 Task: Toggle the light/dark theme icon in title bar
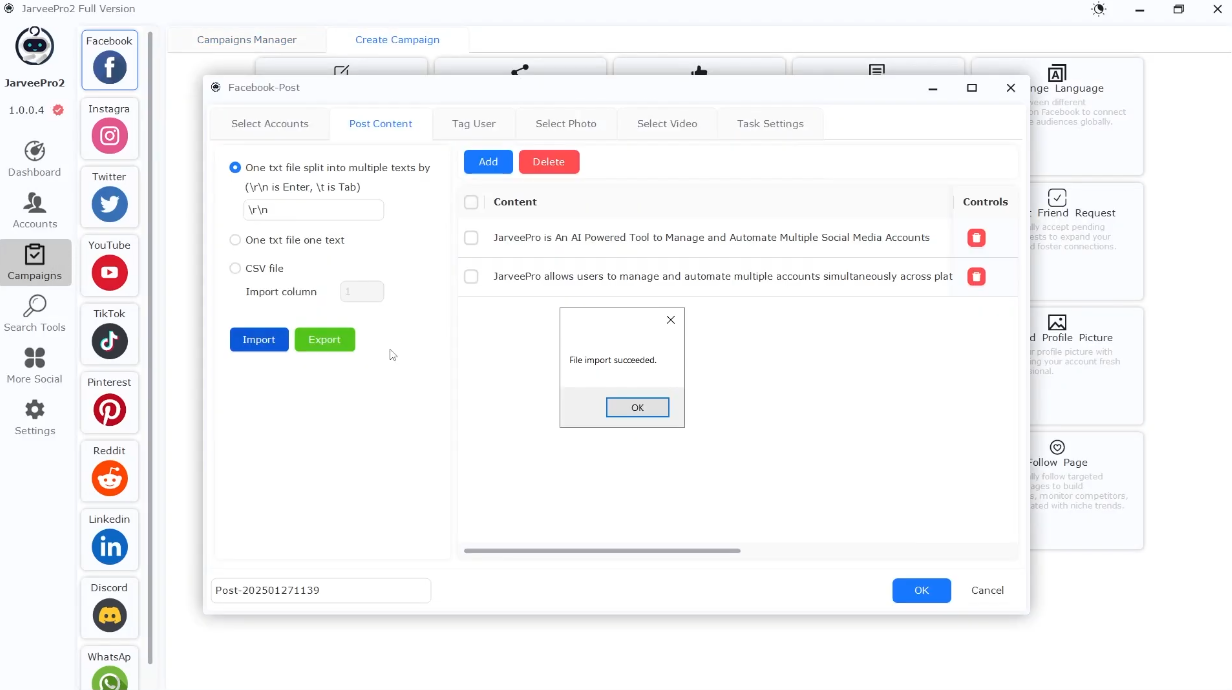pyautogui.click(x=1099, y=10)
